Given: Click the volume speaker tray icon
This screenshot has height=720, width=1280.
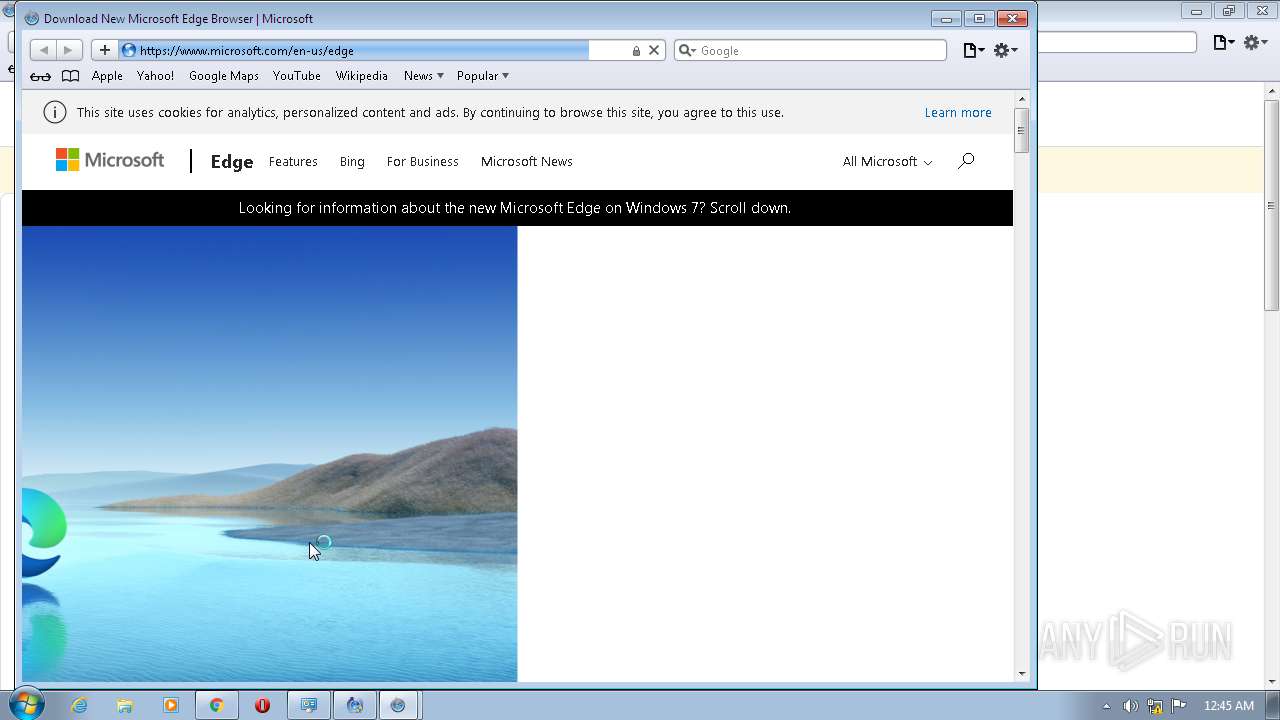Looking at the screenshot, I should (x=1130, y=706).
